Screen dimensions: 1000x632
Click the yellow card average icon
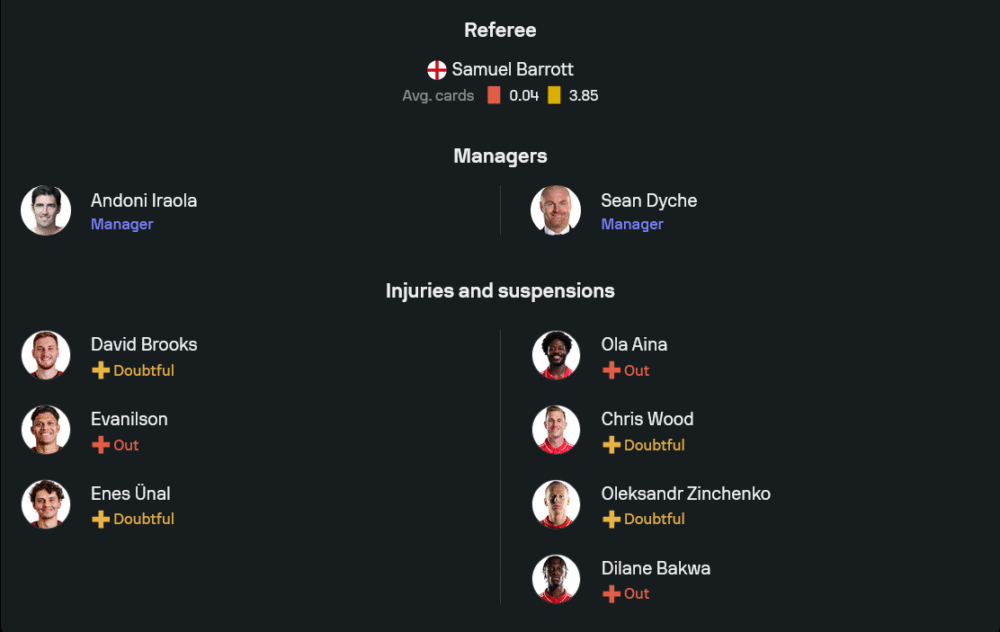point(554,96)
